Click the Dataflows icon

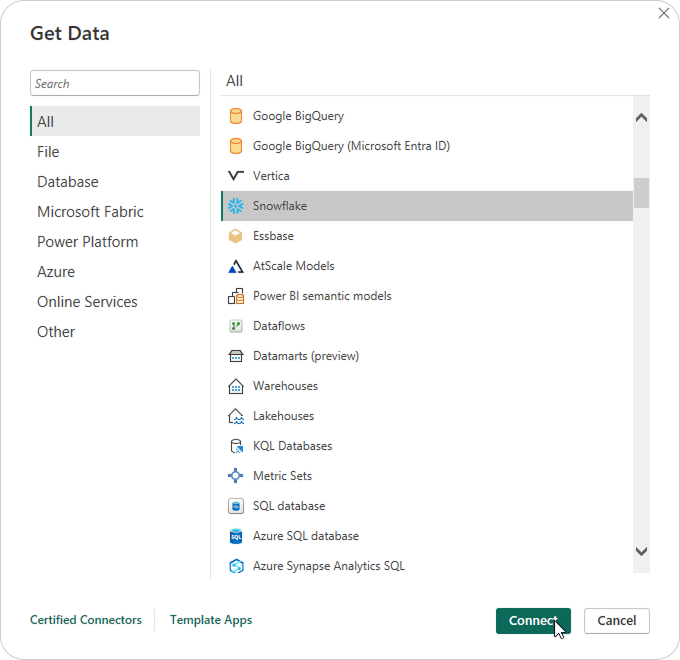236,326
